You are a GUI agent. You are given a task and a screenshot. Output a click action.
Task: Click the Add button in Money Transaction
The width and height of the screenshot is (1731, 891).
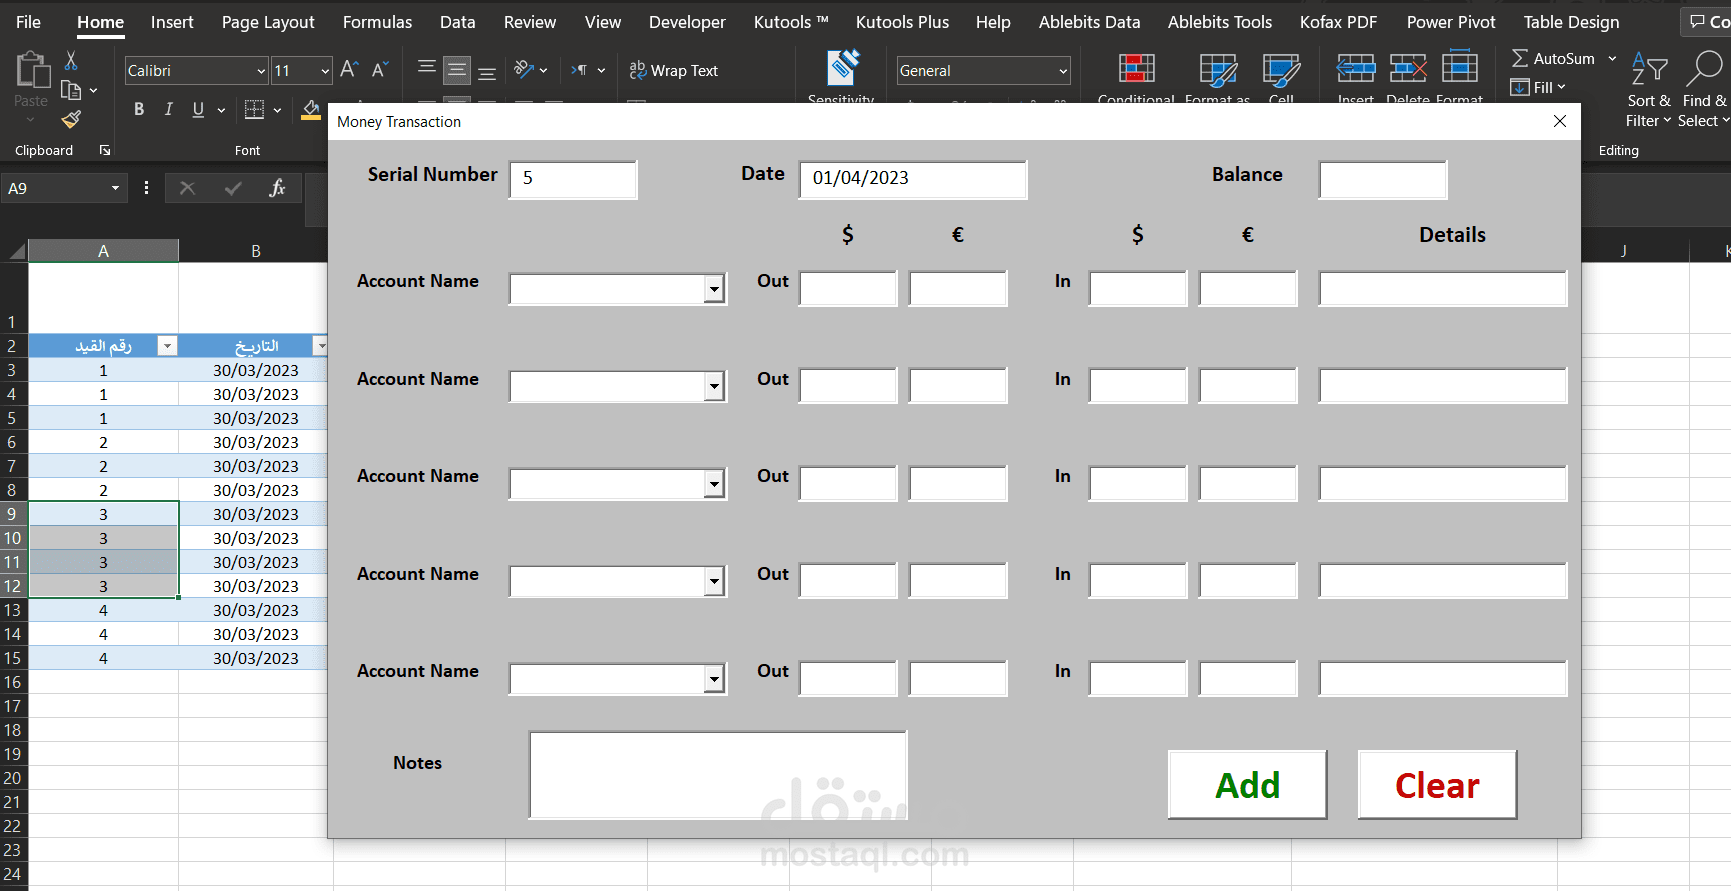(x=1247, y=785)
